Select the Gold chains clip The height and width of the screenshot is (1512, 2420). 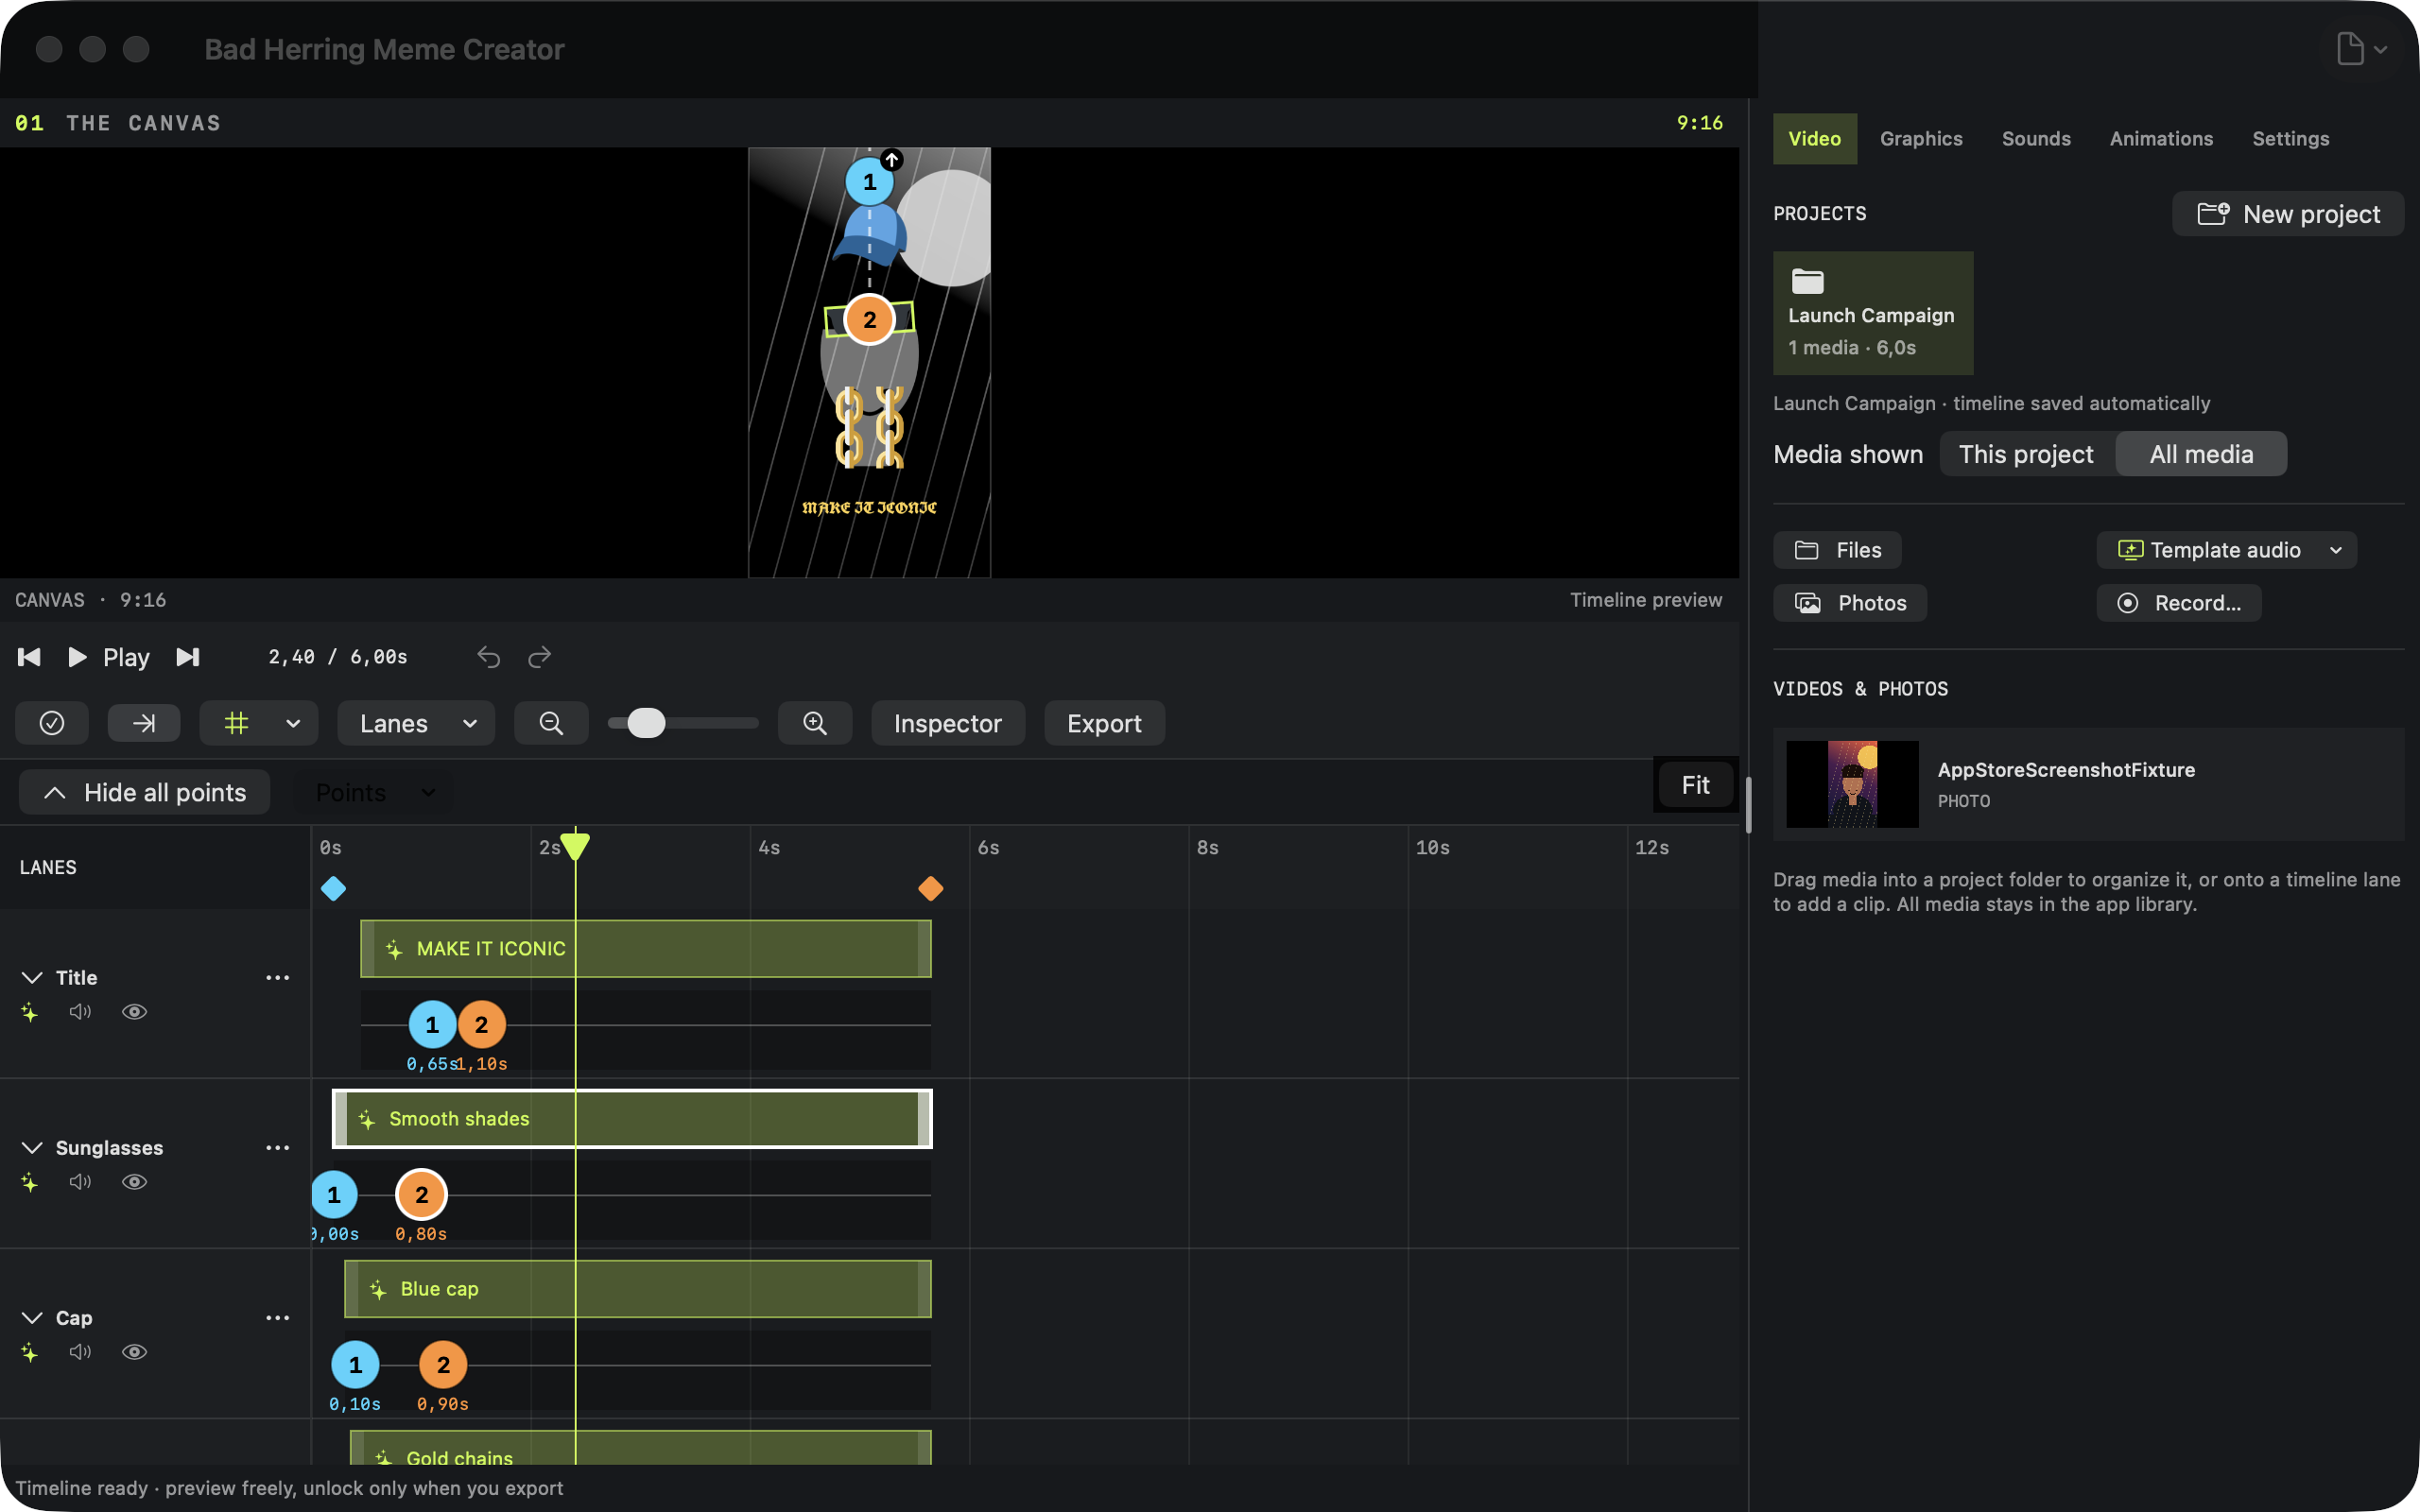641,1448
